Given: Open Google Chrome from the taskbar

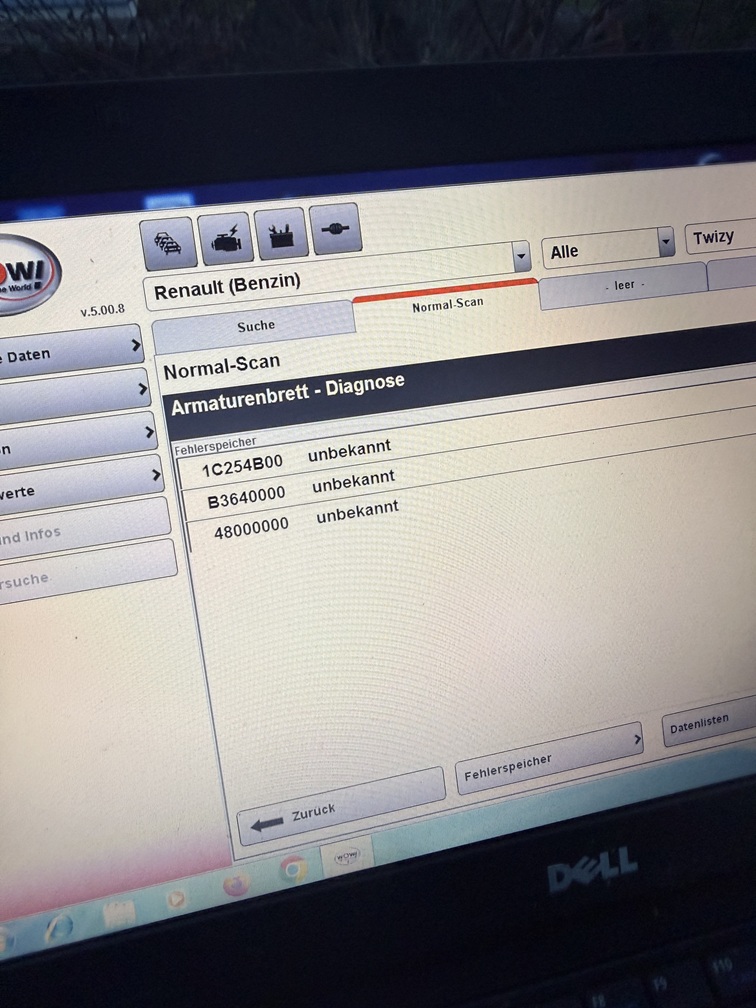Looking at the screenshot, I should (293, 870).
